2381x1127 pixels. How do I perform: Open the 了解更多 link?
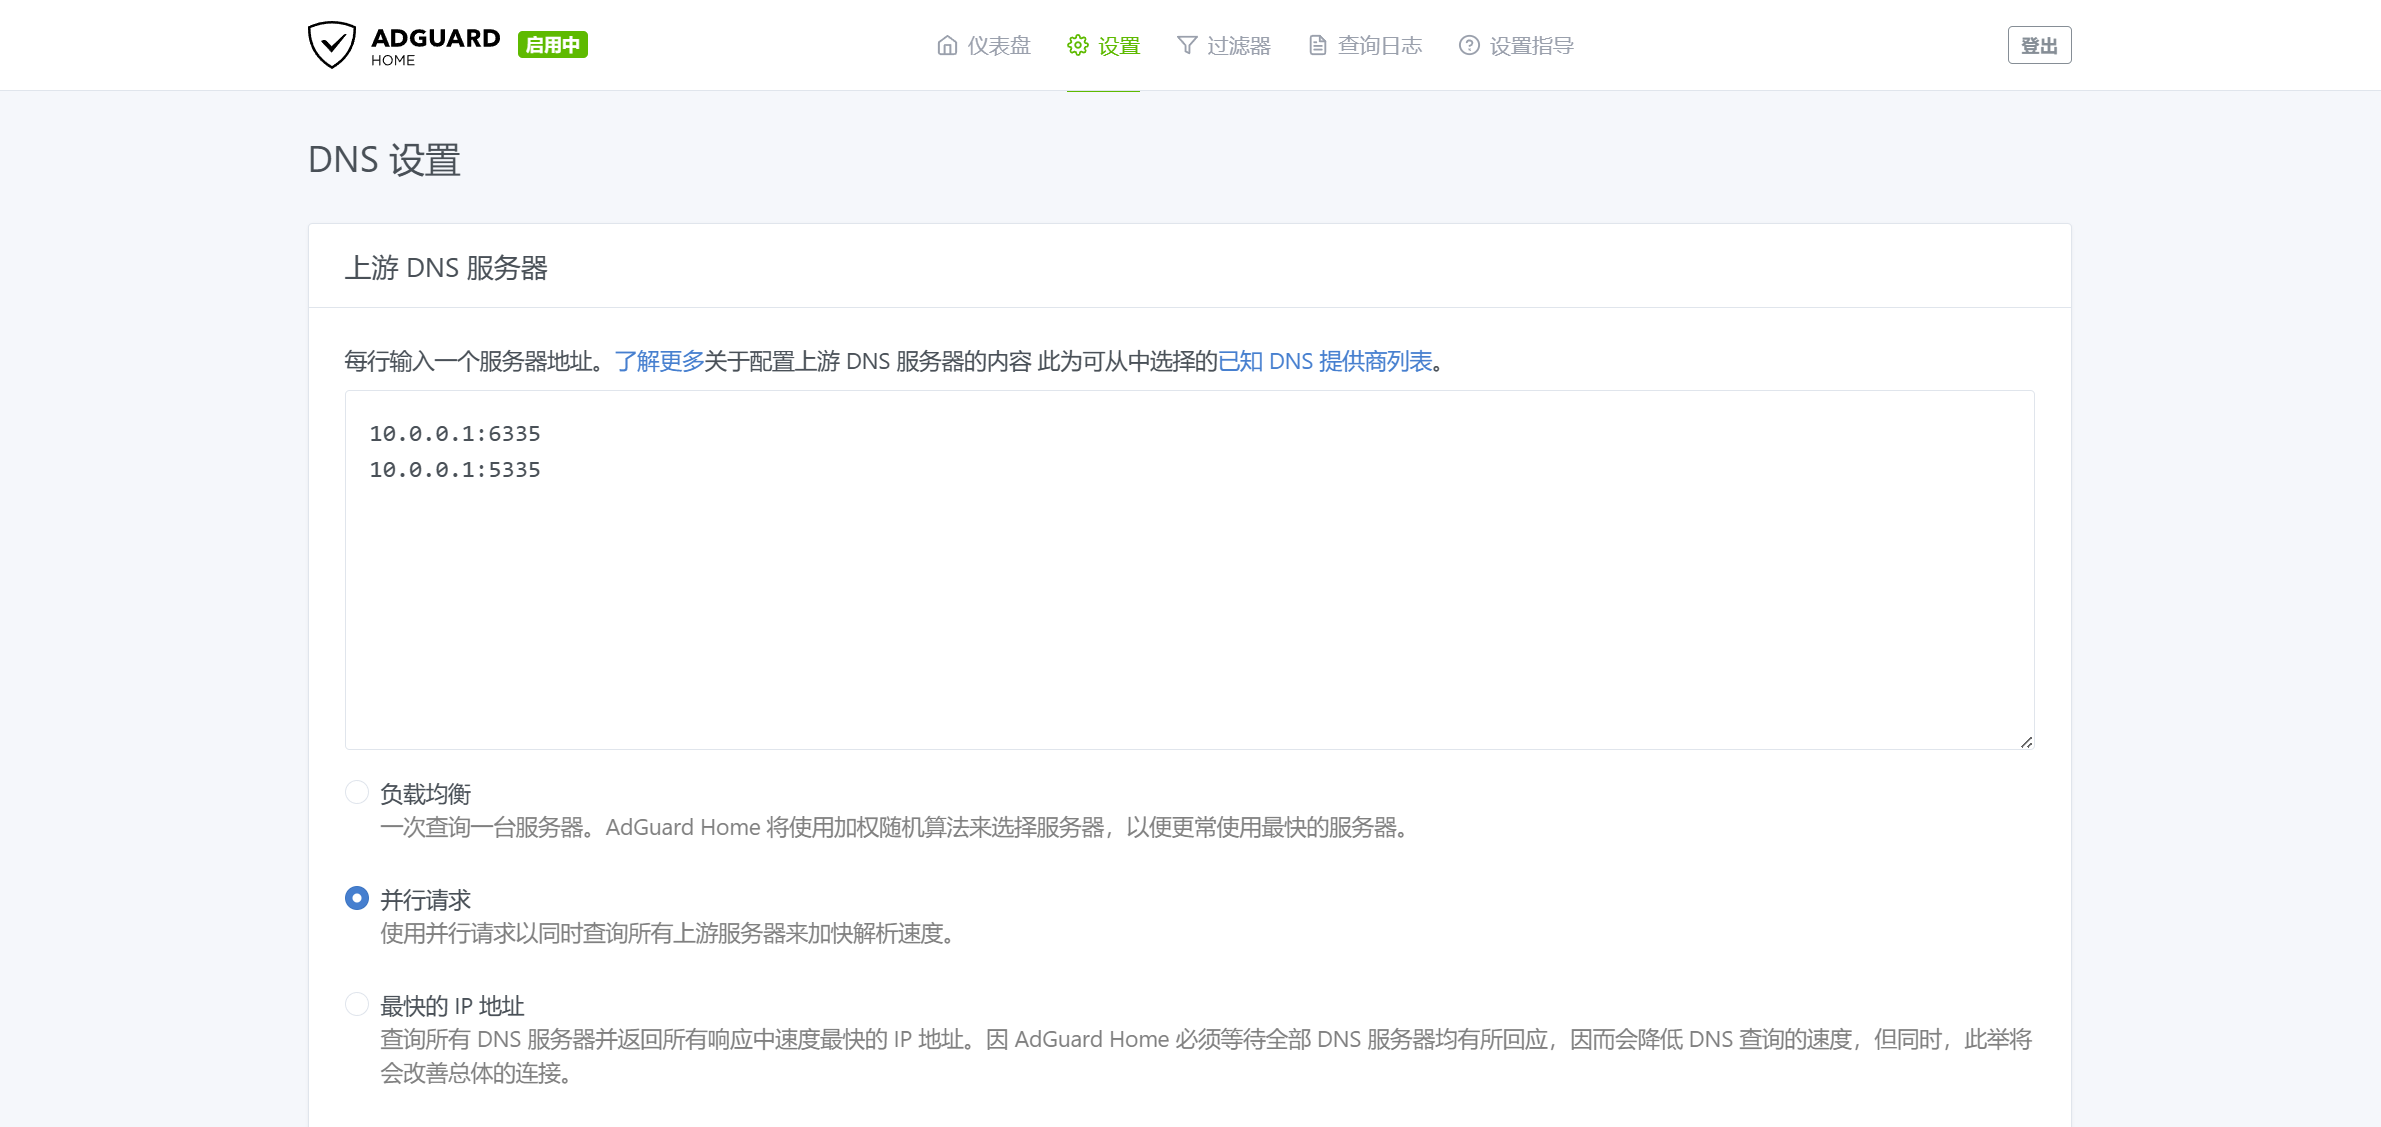659,361
